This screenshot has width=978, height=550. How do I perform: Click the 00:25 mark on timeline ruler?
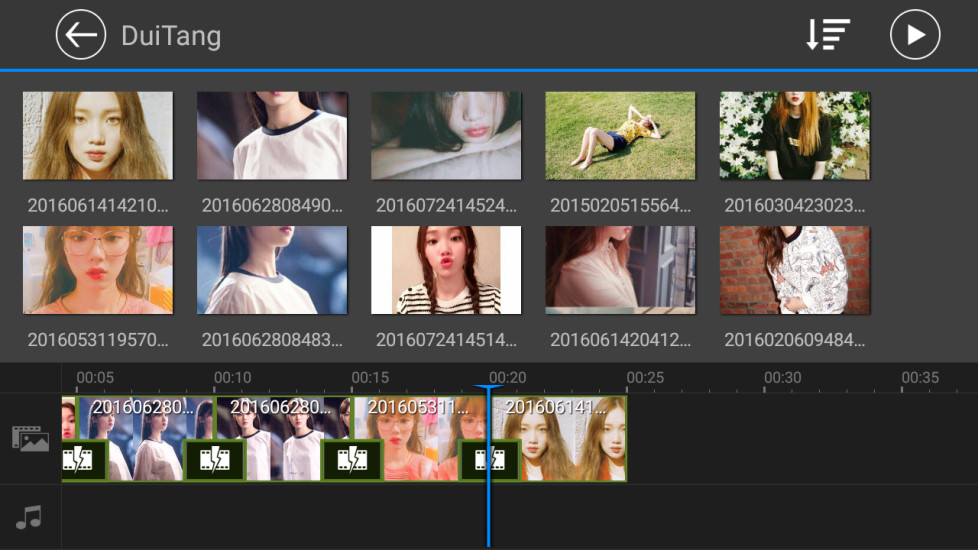click(x=645, y=378)
